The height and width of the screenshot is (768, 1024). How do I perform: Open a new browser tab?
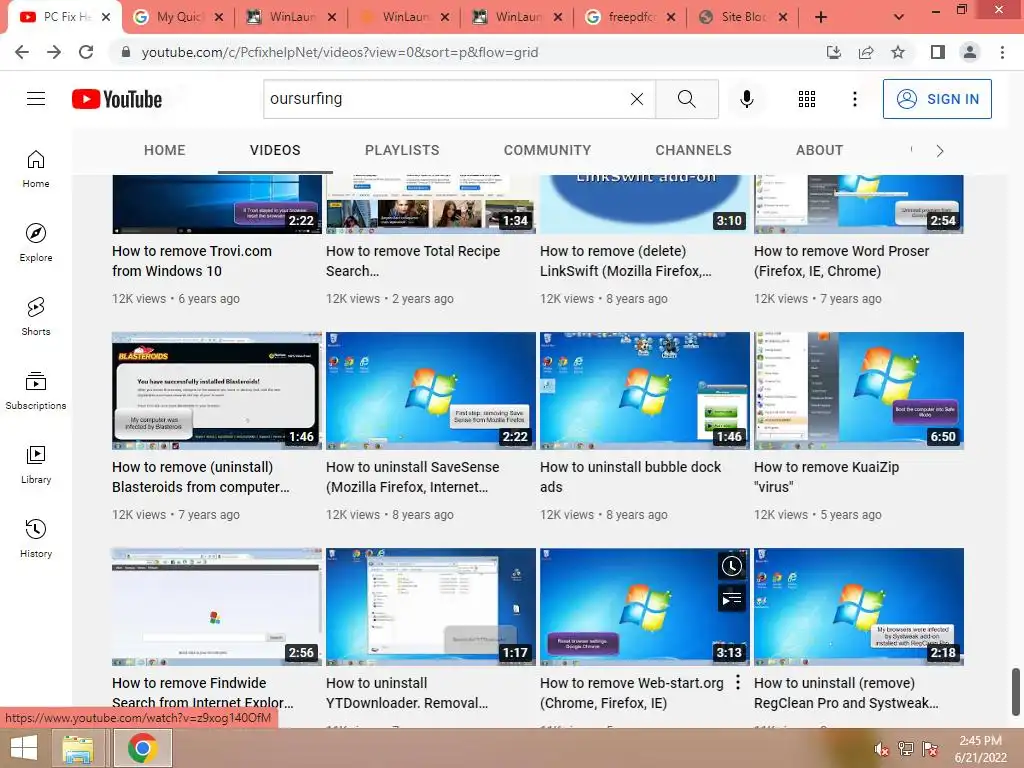click(x=821, y=17)
